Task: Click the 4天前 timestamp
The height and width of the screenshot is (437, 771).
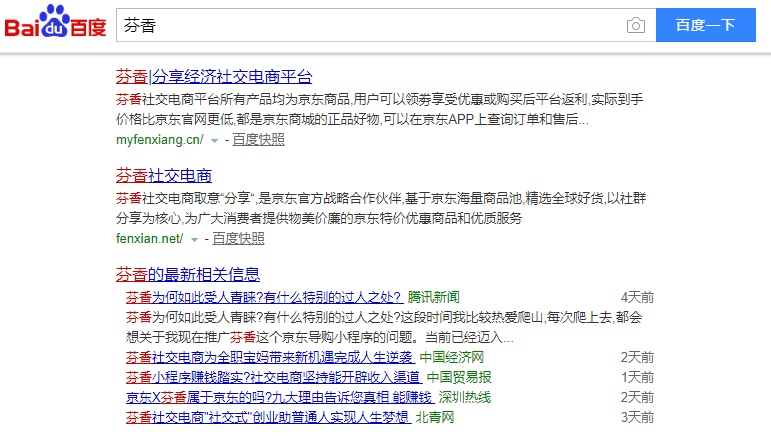Action: 637,297
